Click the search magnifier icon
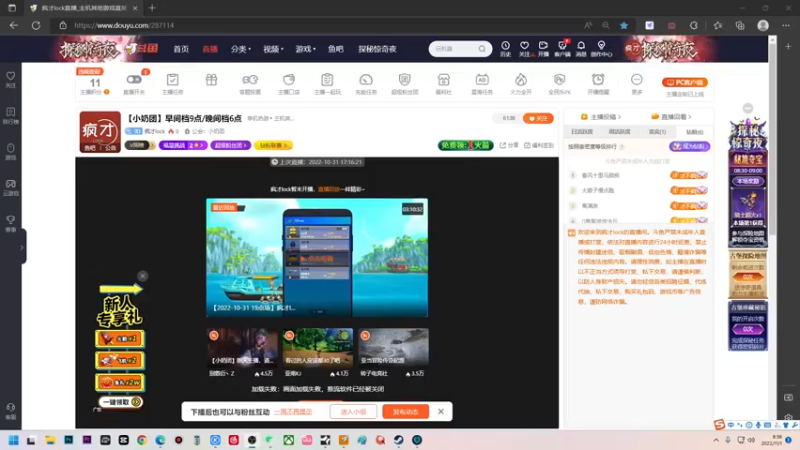The width and height of the screenshot is (800, 450). pos(482,49)
